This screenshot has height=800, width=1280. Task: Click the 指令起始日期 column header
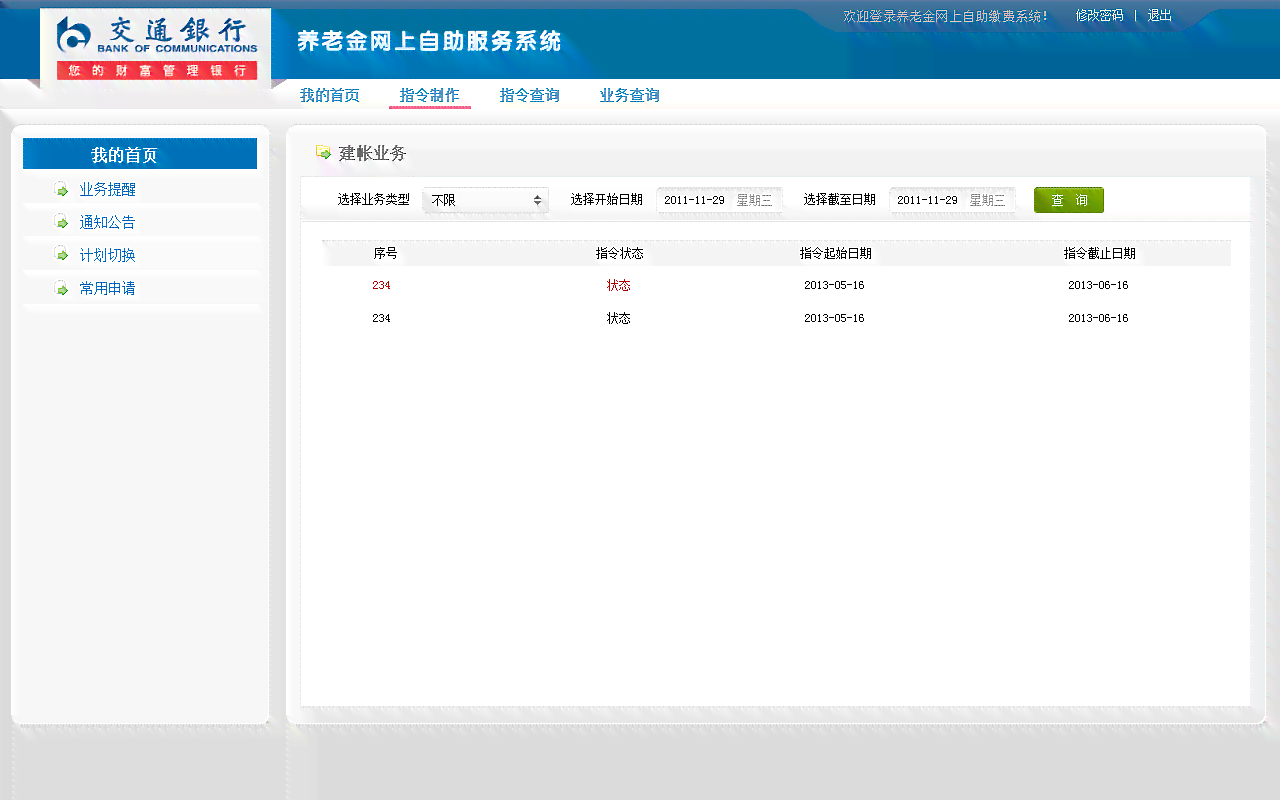tap(836, 254)
